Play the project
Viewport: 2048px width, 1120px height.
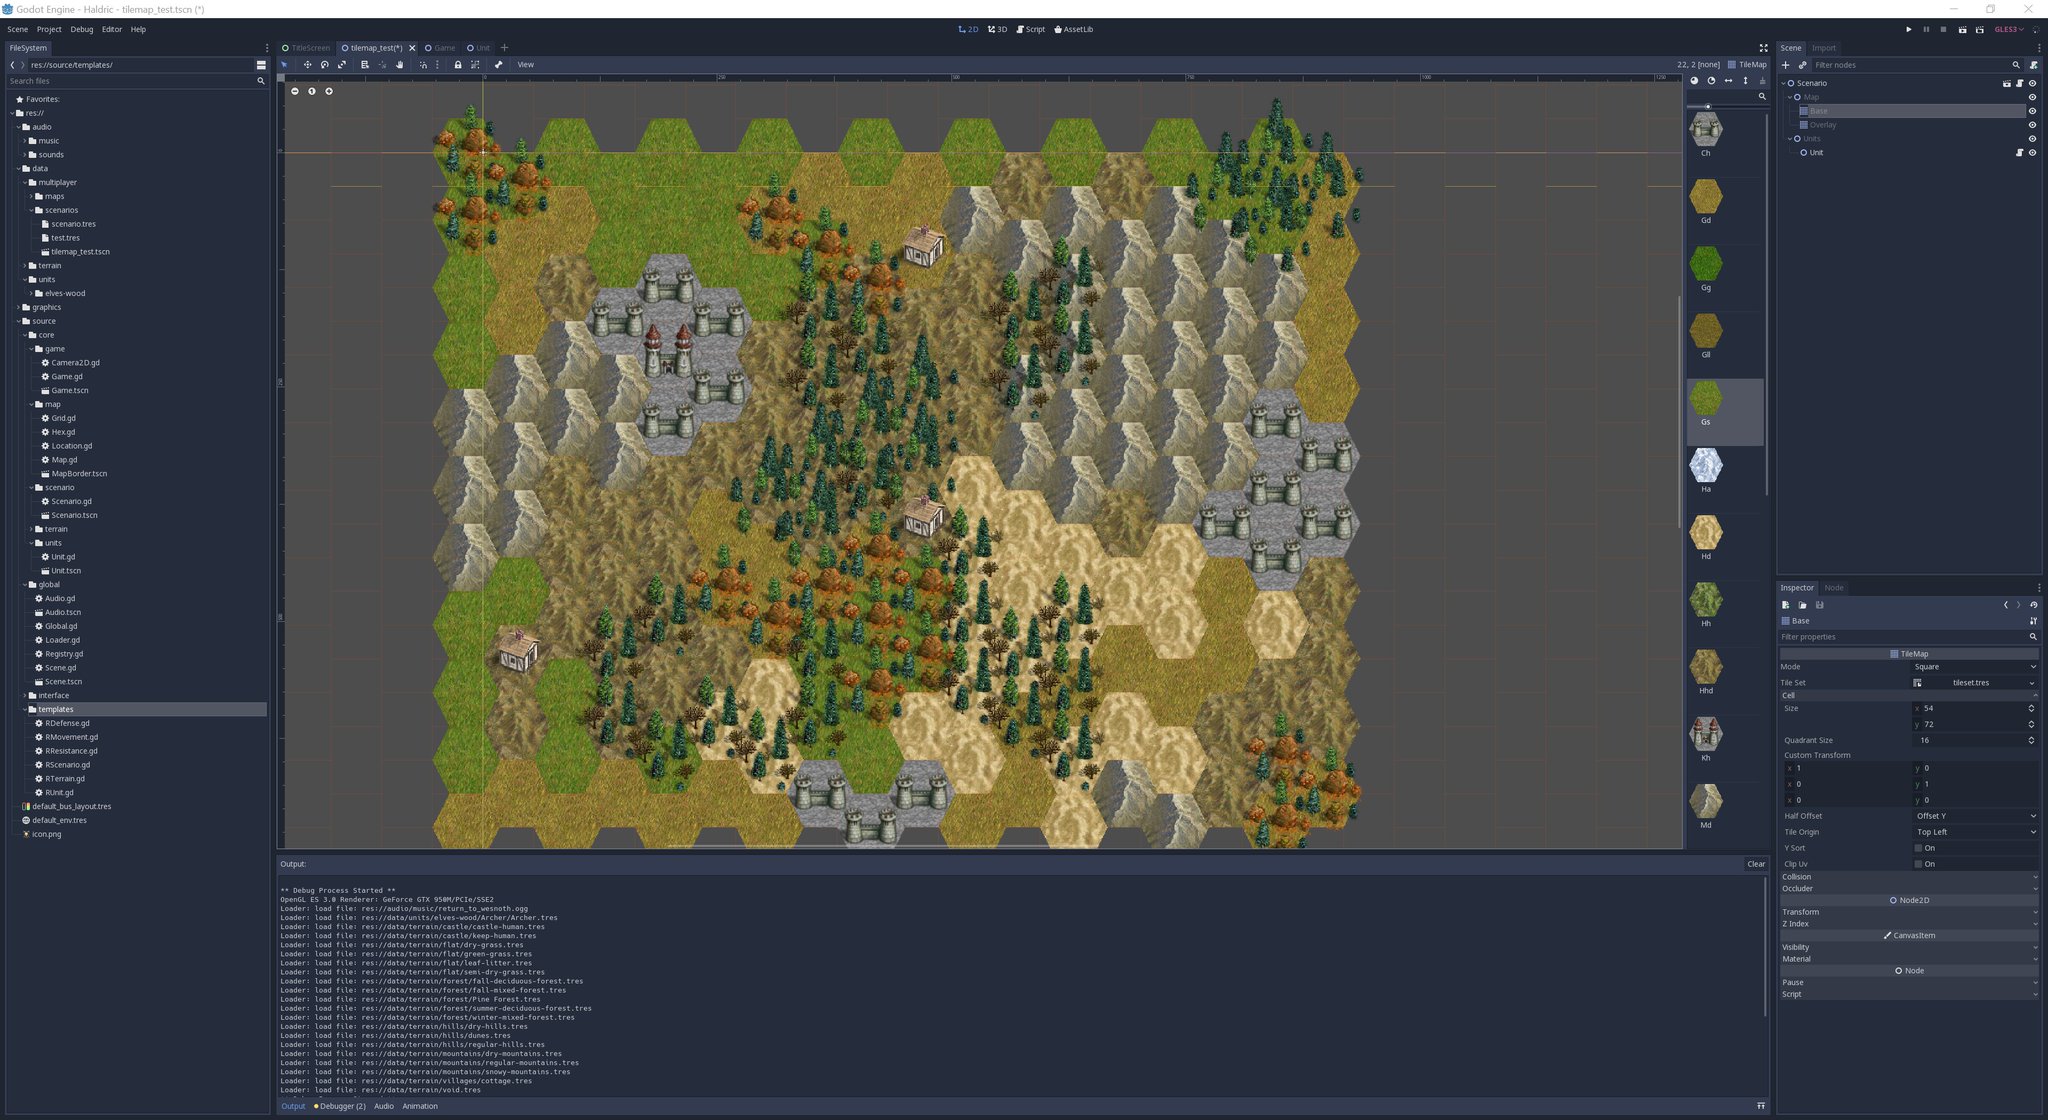tap(1908, 29)
